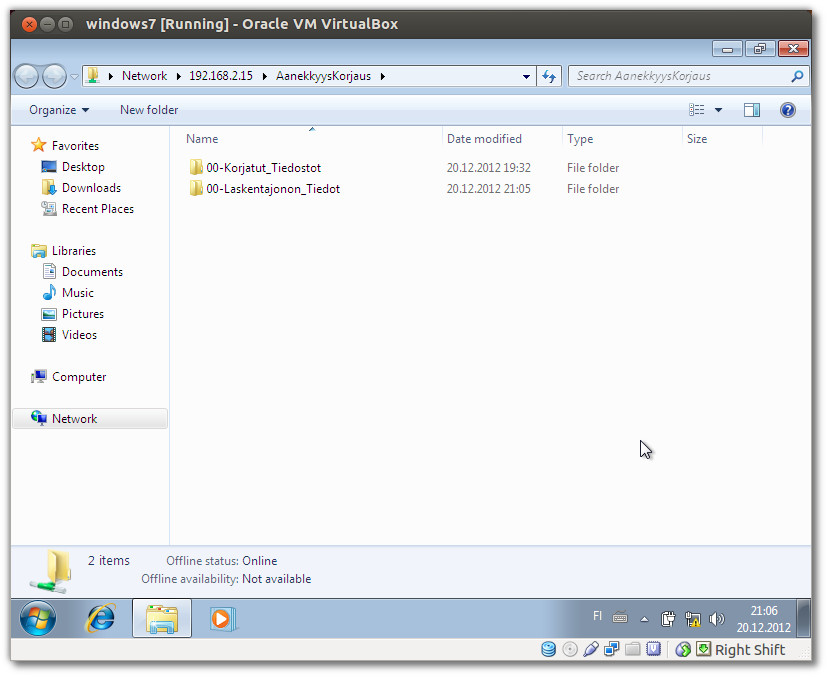Refresh the AanekkyysKorjaus folder view
Screen dimensions: 828x677
pyautogui.click(x=549, y=77)
